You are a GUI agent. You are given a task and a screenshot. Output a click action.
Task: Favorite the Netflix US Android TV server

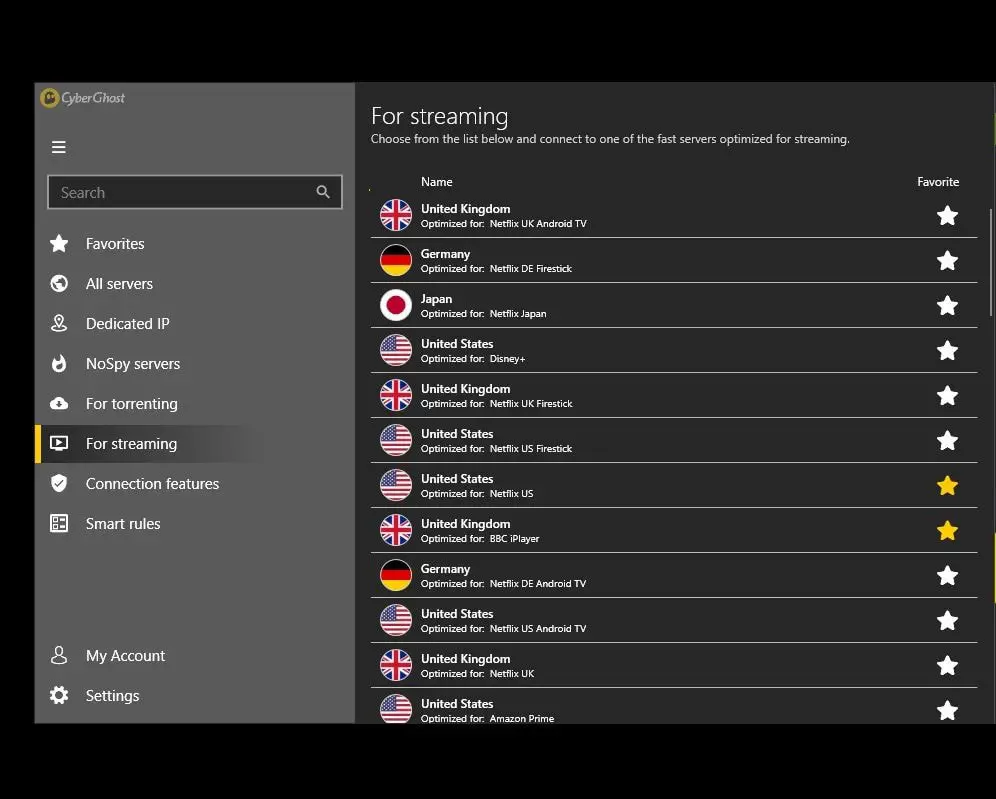[x=947, y=621]
